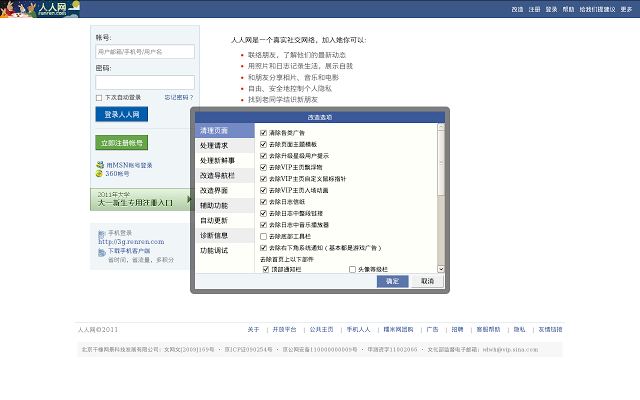
Task: Open footer link 糯米网团购
Action: coord(398,329)
